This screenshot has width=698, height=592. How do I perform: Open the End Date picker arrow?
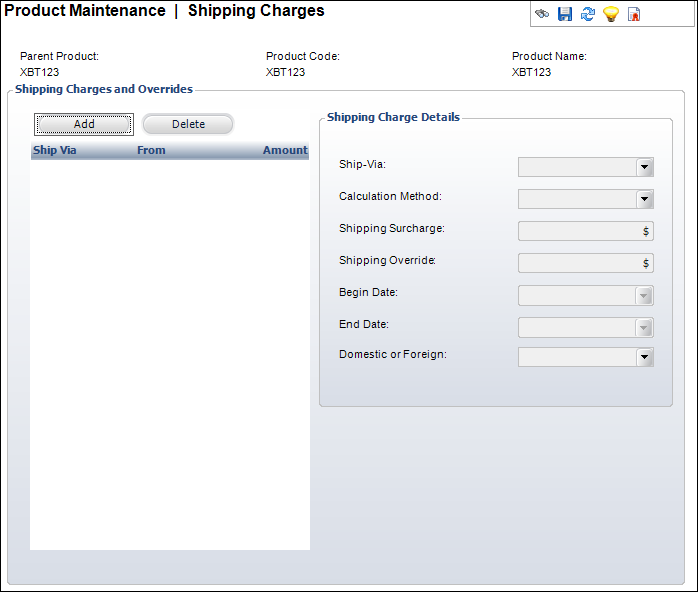pyautogui.click(x=644, y=328)
